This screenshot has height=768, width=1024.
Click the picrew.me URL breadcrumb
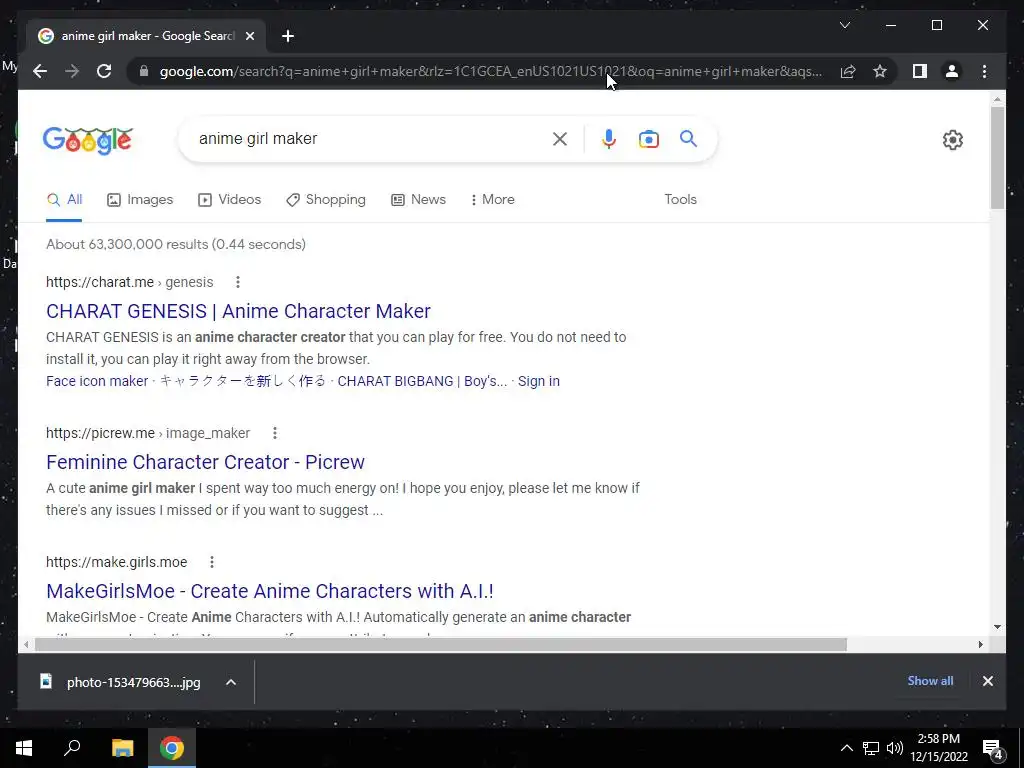point(148,433)
